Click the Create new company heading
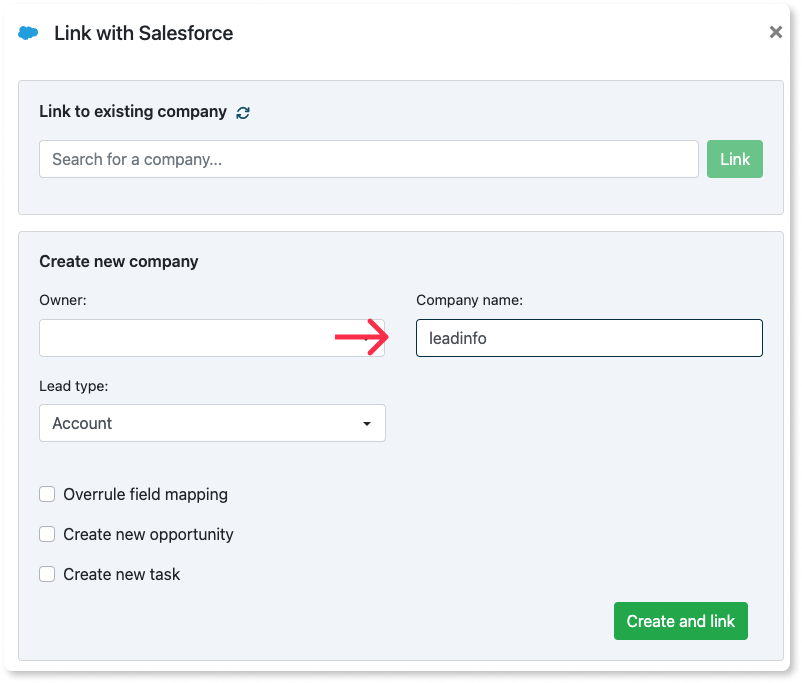Viewport: 802px width, 683px height. [x=119, y=261]
